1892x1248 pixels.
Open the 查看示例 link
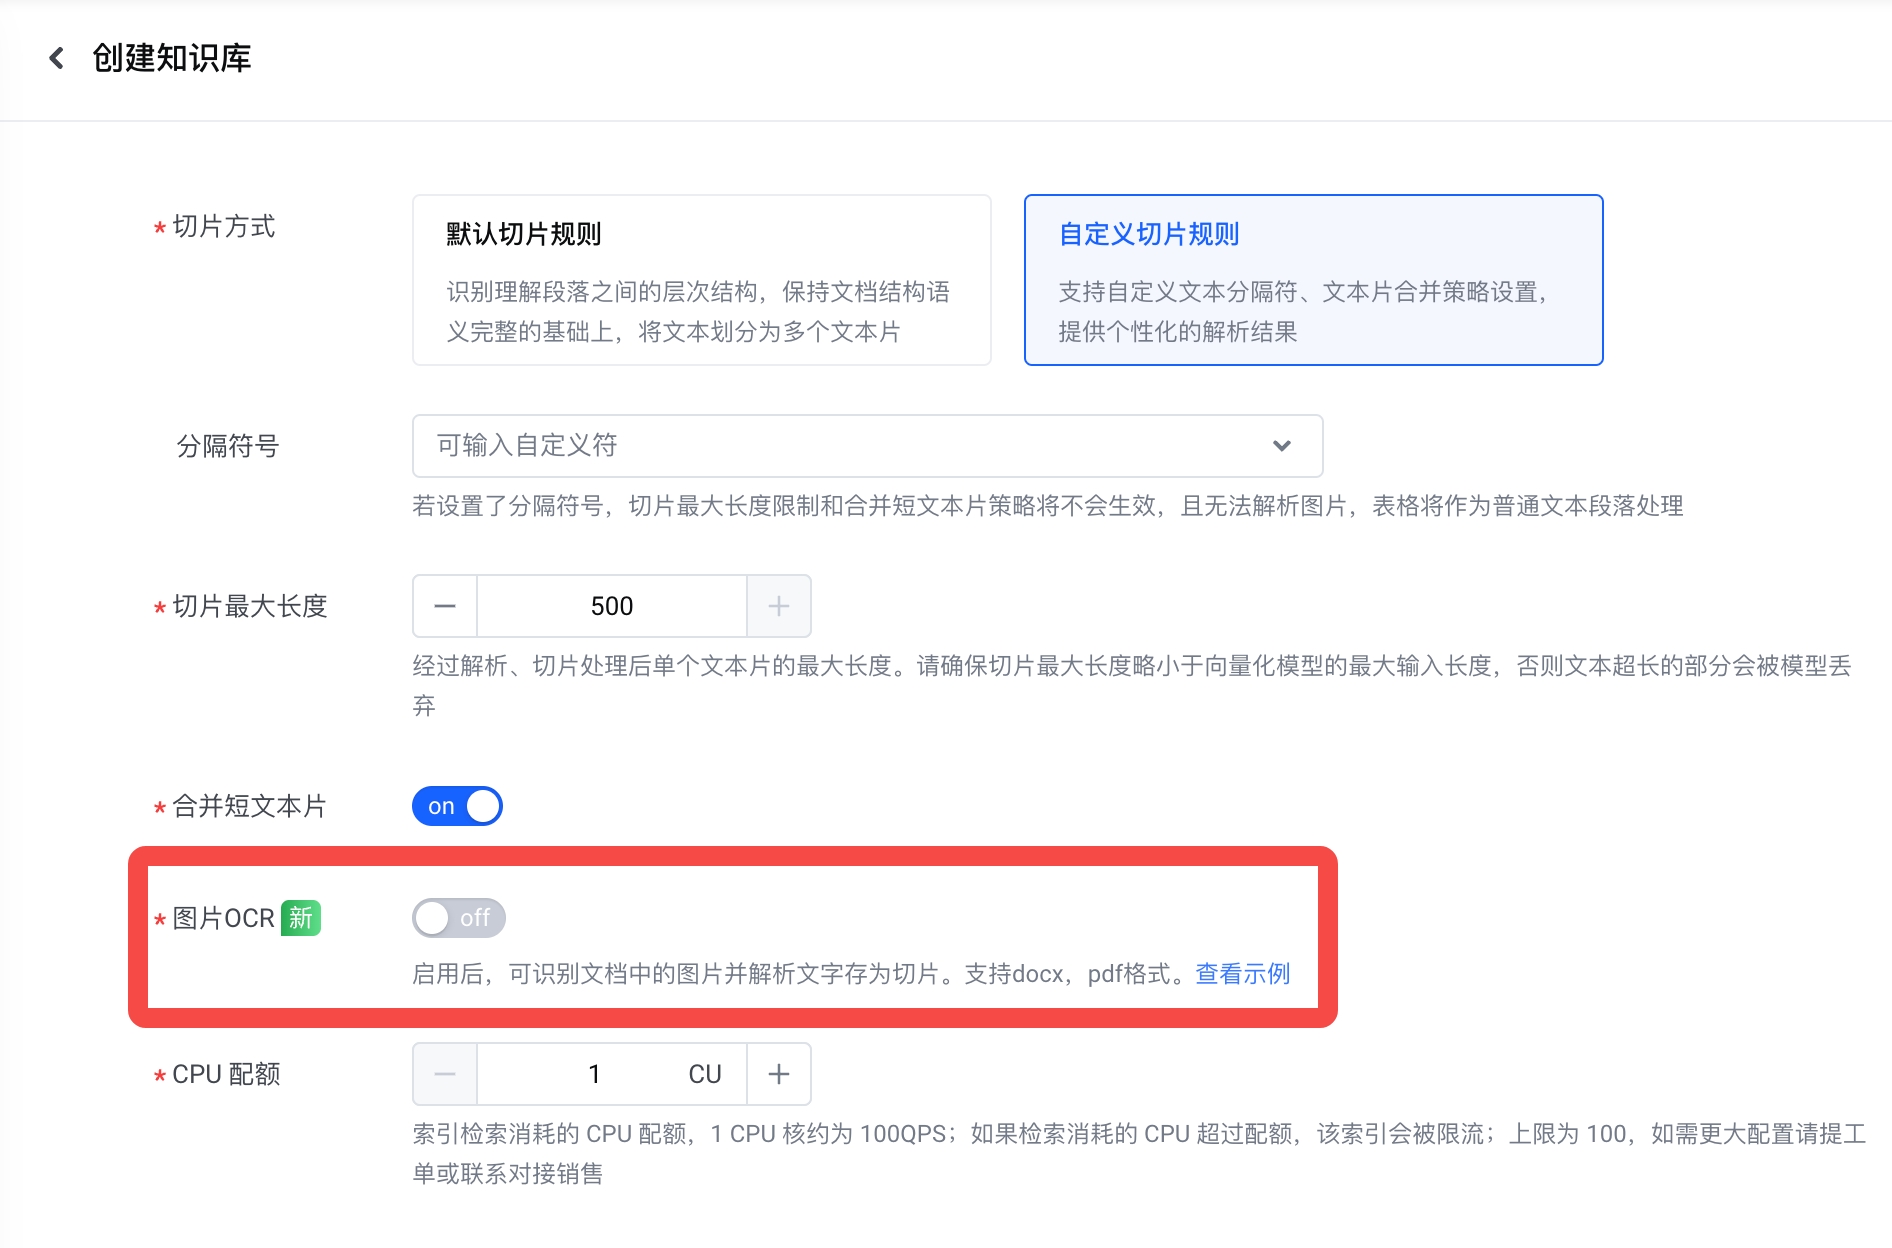coord(1242,974)
